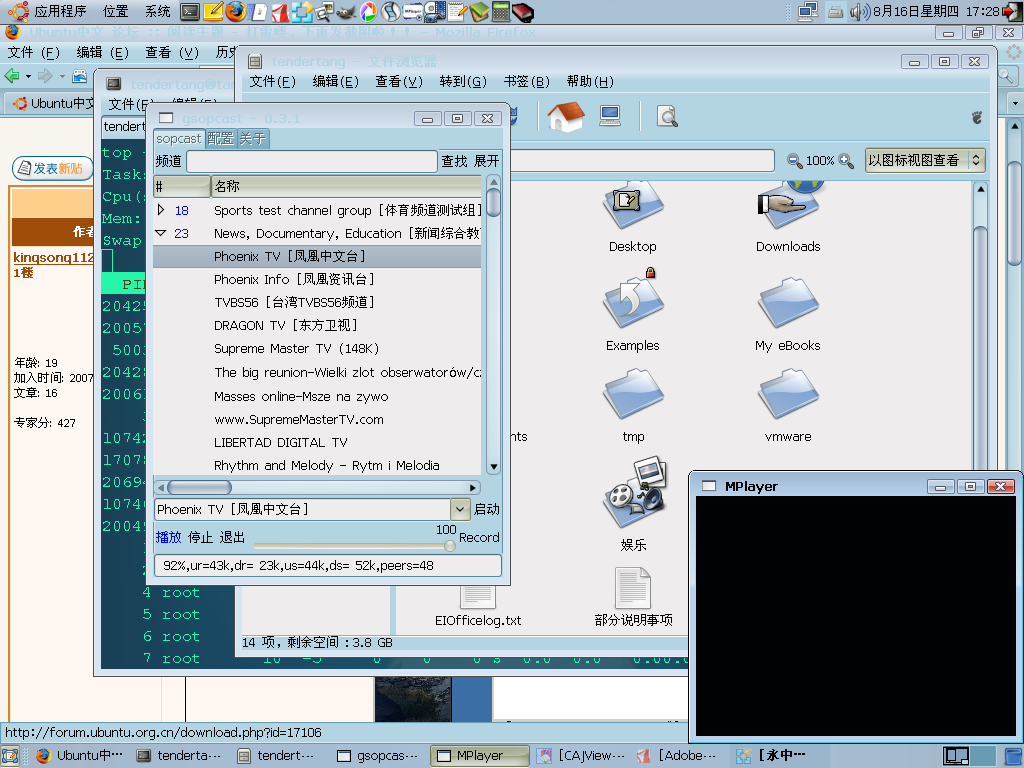Click Firefox back arrow button
This screenshot has height=768, width=1024.
click(x=12, y=76)
